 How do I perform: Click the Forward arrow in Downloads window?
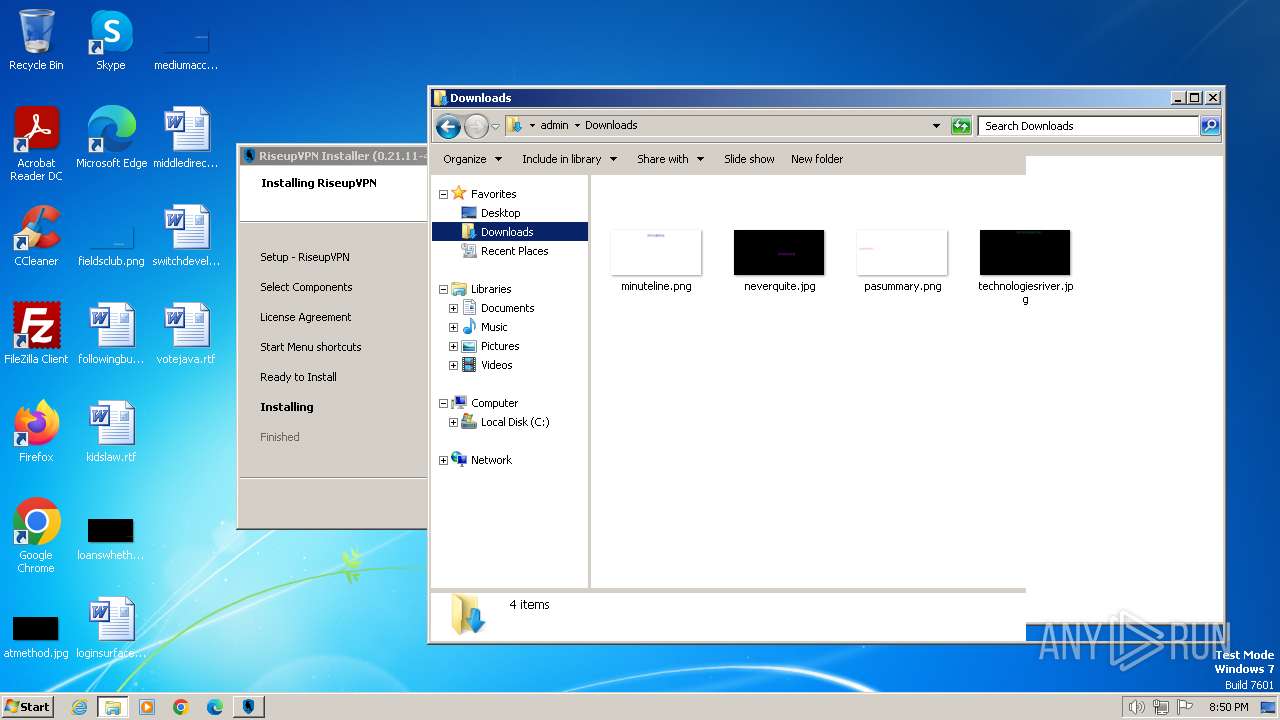coord(476,126)
